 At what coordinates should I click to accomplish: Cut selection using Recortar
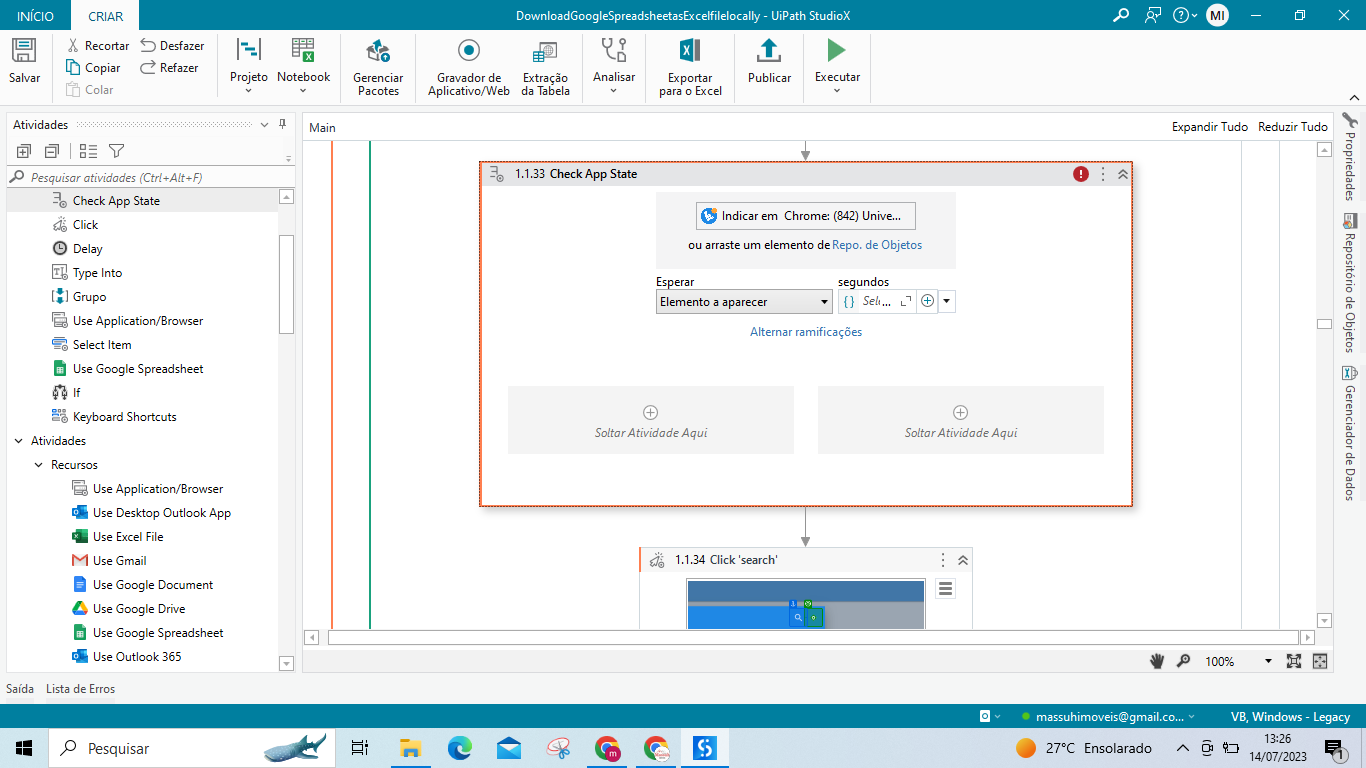tap(97, 46)
